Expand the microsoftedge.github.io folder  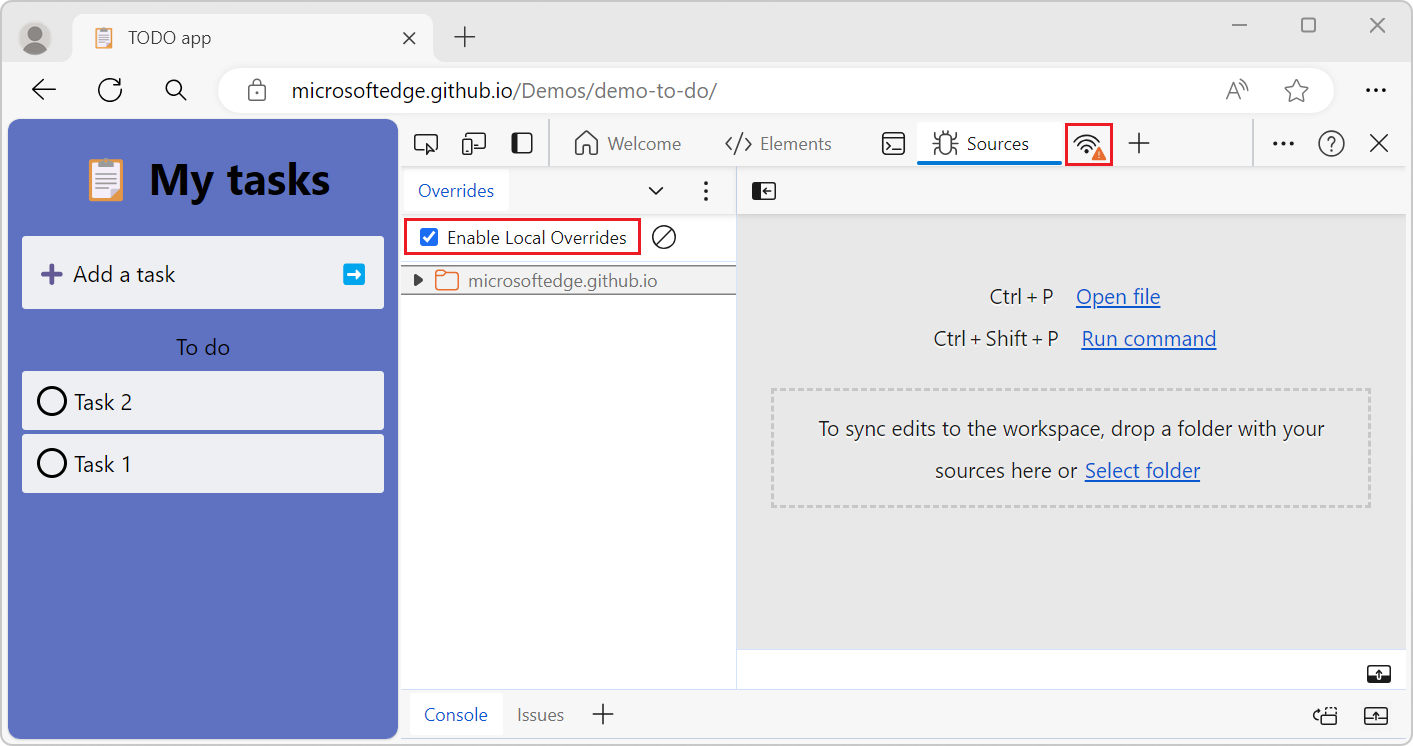coord(418,280)
